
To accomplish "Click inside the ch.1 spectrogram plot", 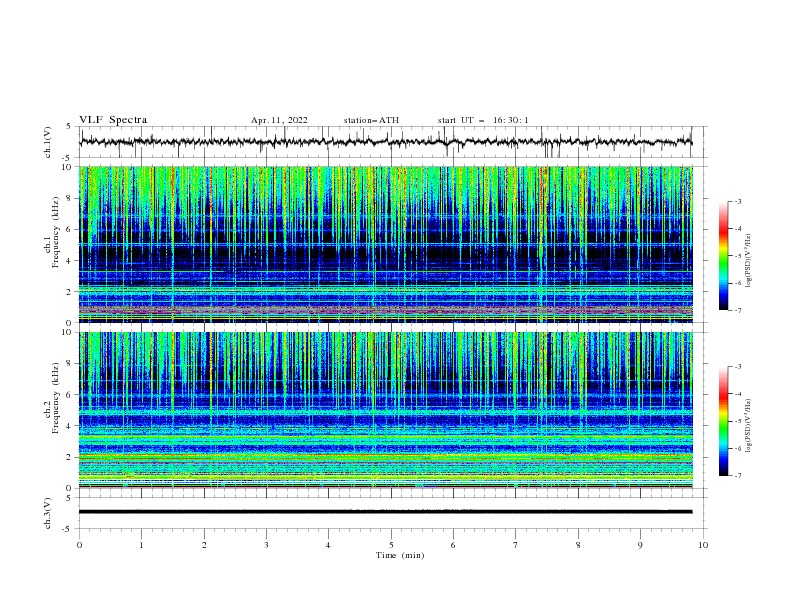I will [x=386, y=244].
